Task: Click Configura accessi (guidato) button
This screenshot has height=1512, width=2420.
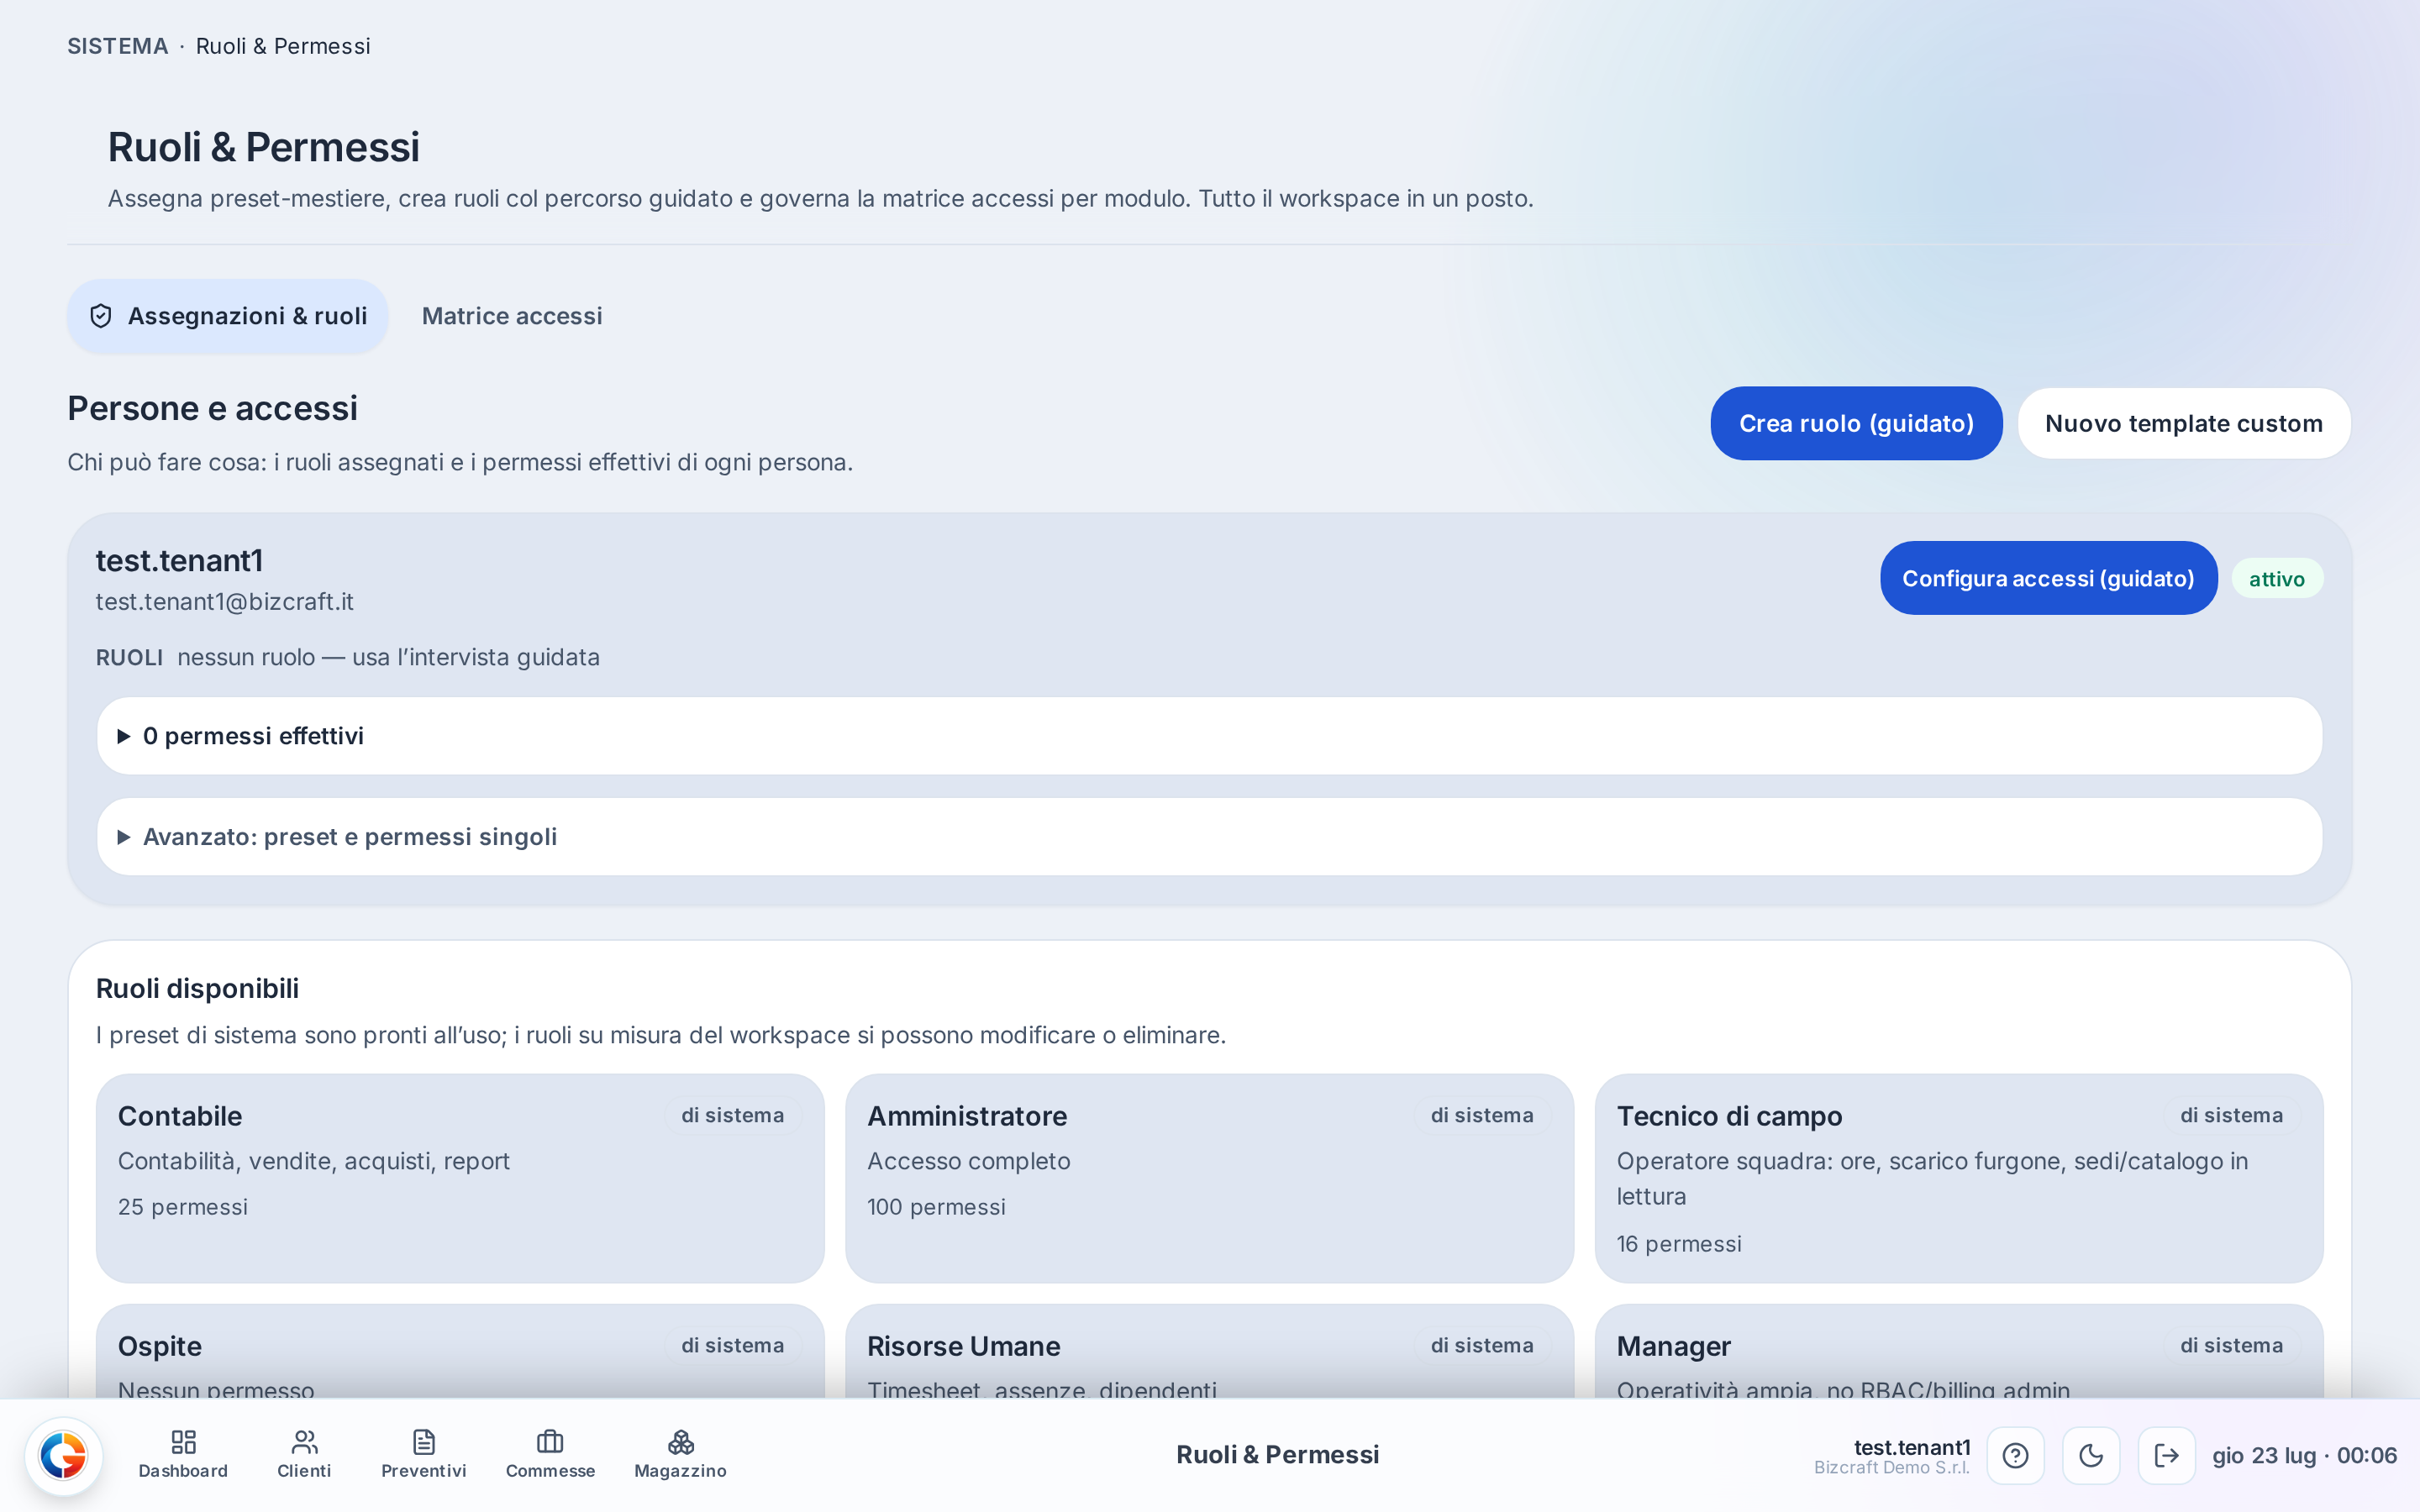Action: point(2048,578)
